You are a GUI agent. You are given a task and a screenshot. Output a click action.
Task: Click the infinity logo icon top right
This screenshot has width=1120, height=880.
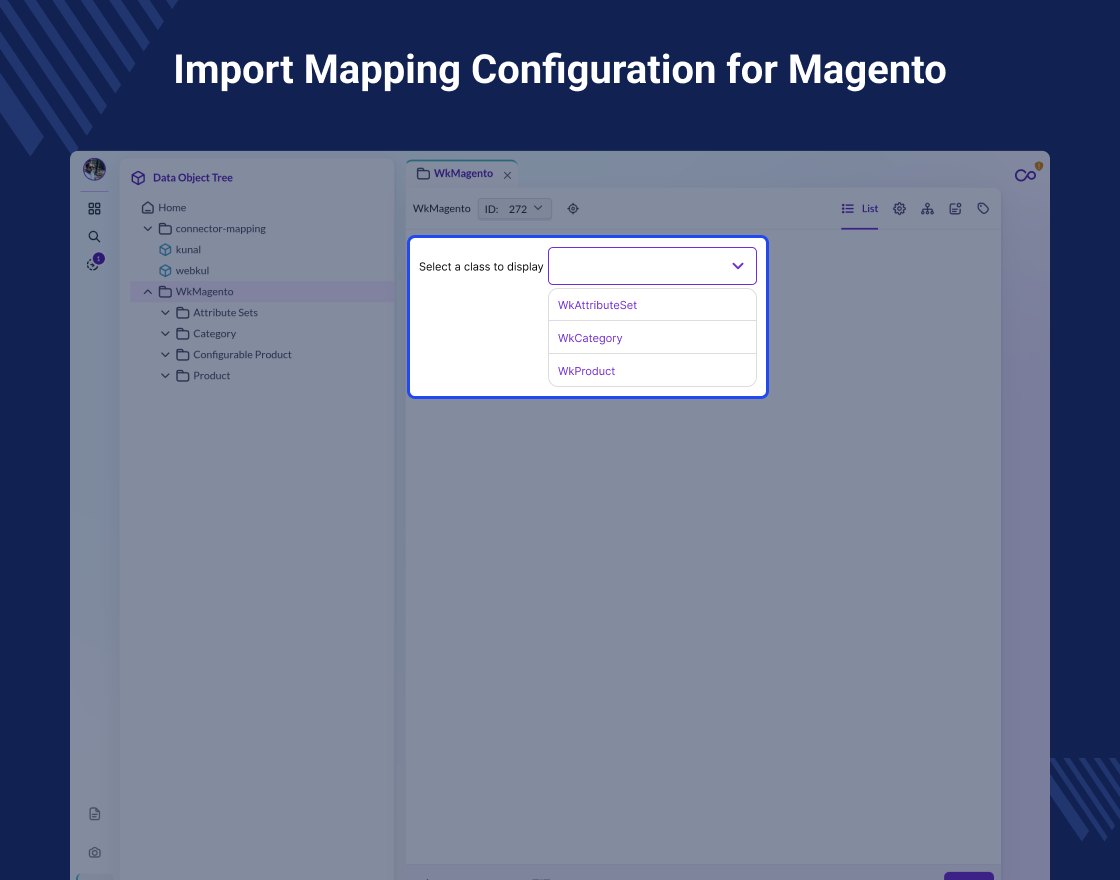[x=1026, y=174]
